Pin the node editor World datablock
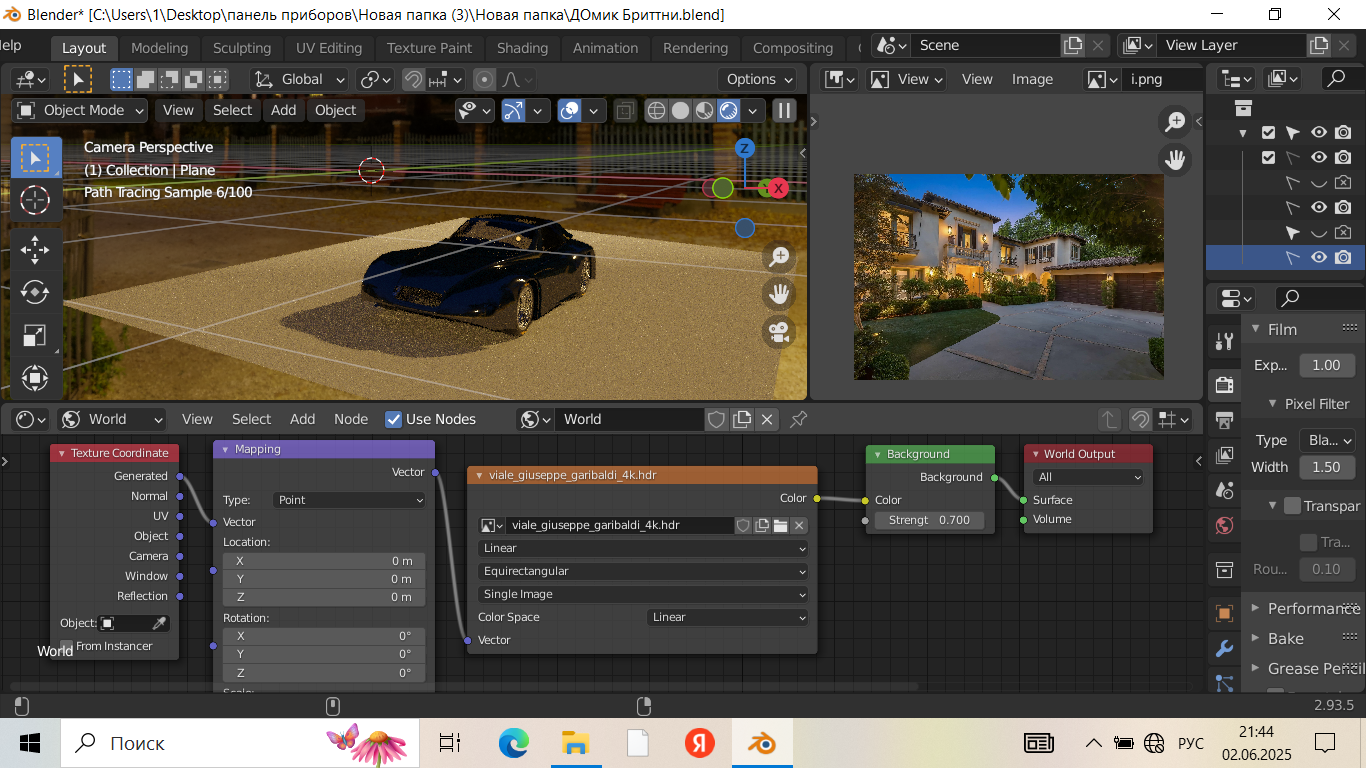The image size is (1366, 768). tap(798, 419)
